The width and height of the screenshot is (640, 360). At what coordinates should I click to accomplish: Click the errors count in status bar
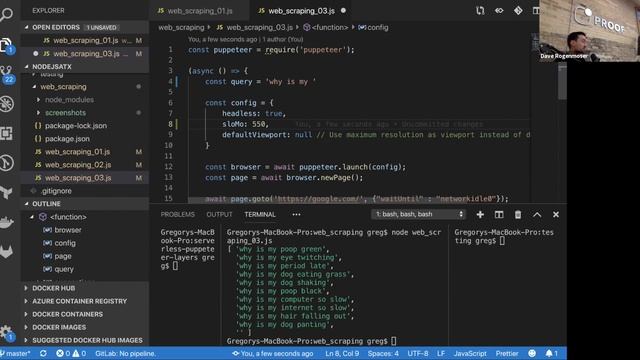[x=64, y=353]
